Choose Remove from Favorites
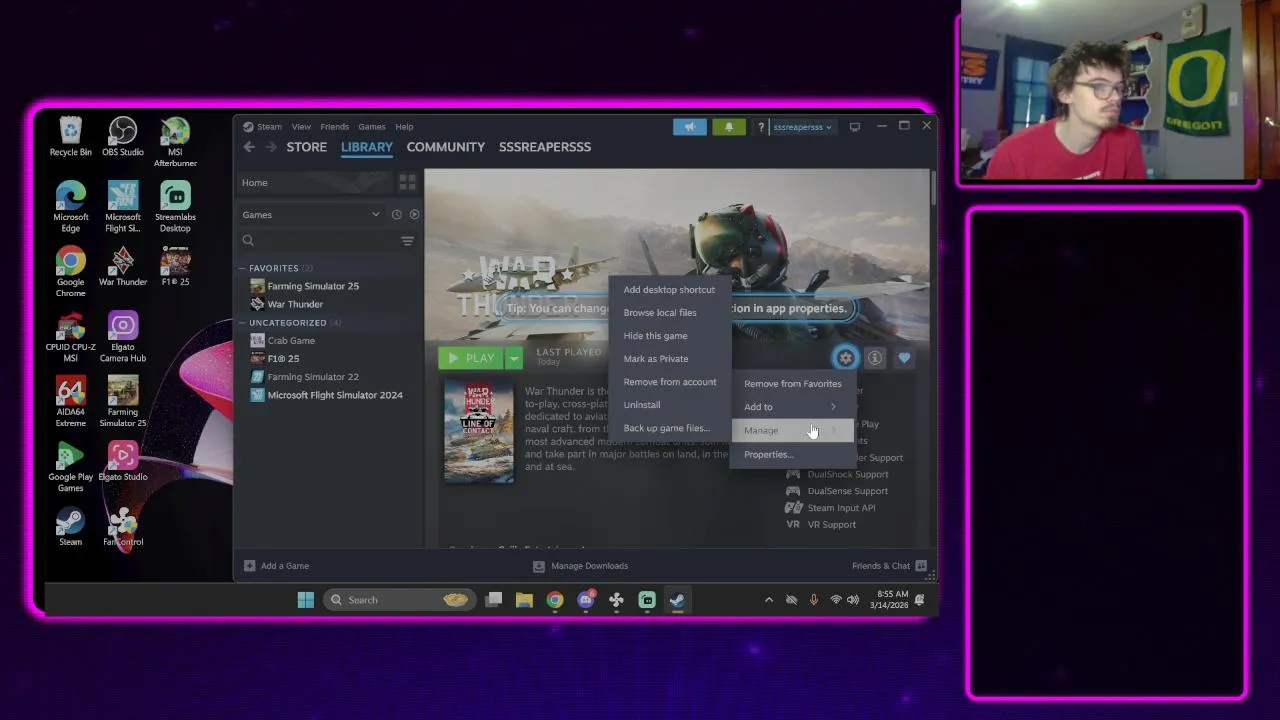1280x720 pixels. [x=792, y=384]
